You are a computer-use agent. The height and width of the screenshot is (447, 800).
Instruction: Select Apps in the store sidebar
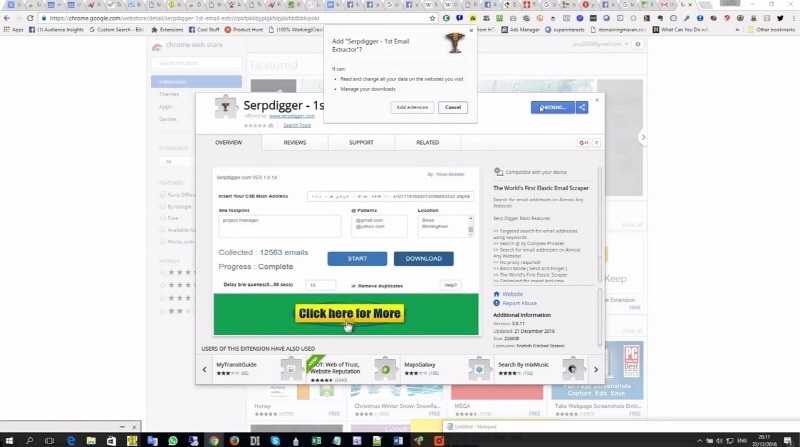[165, 107]
